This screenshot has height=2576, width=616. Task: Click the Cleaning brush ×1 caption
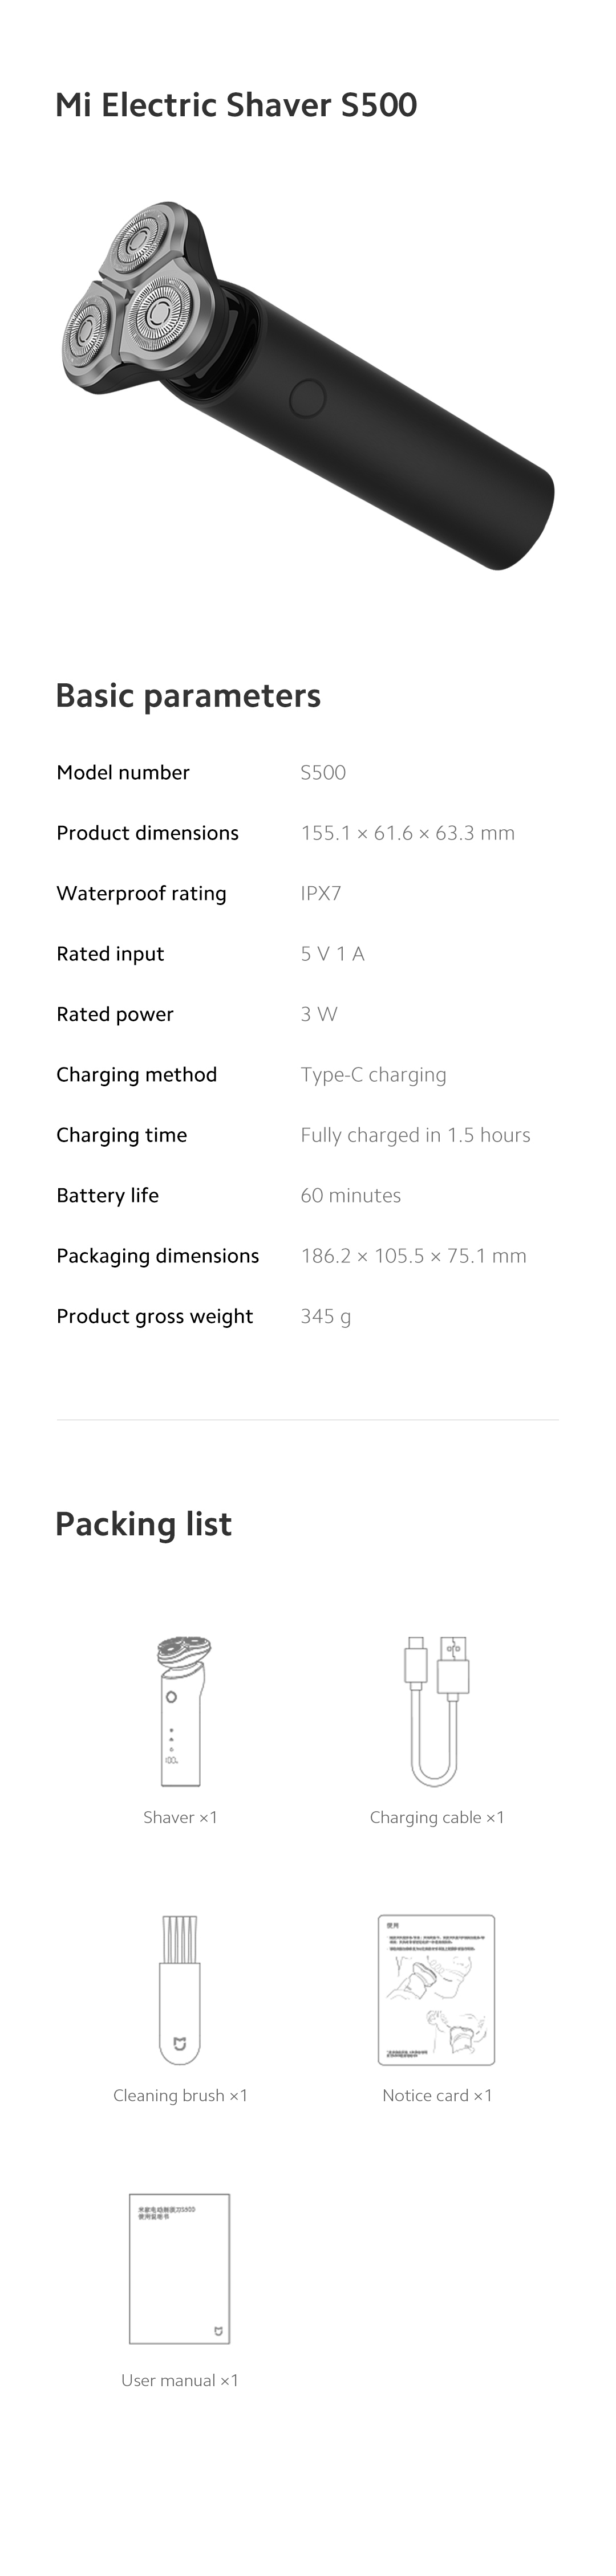click(x=180, y=2095)
